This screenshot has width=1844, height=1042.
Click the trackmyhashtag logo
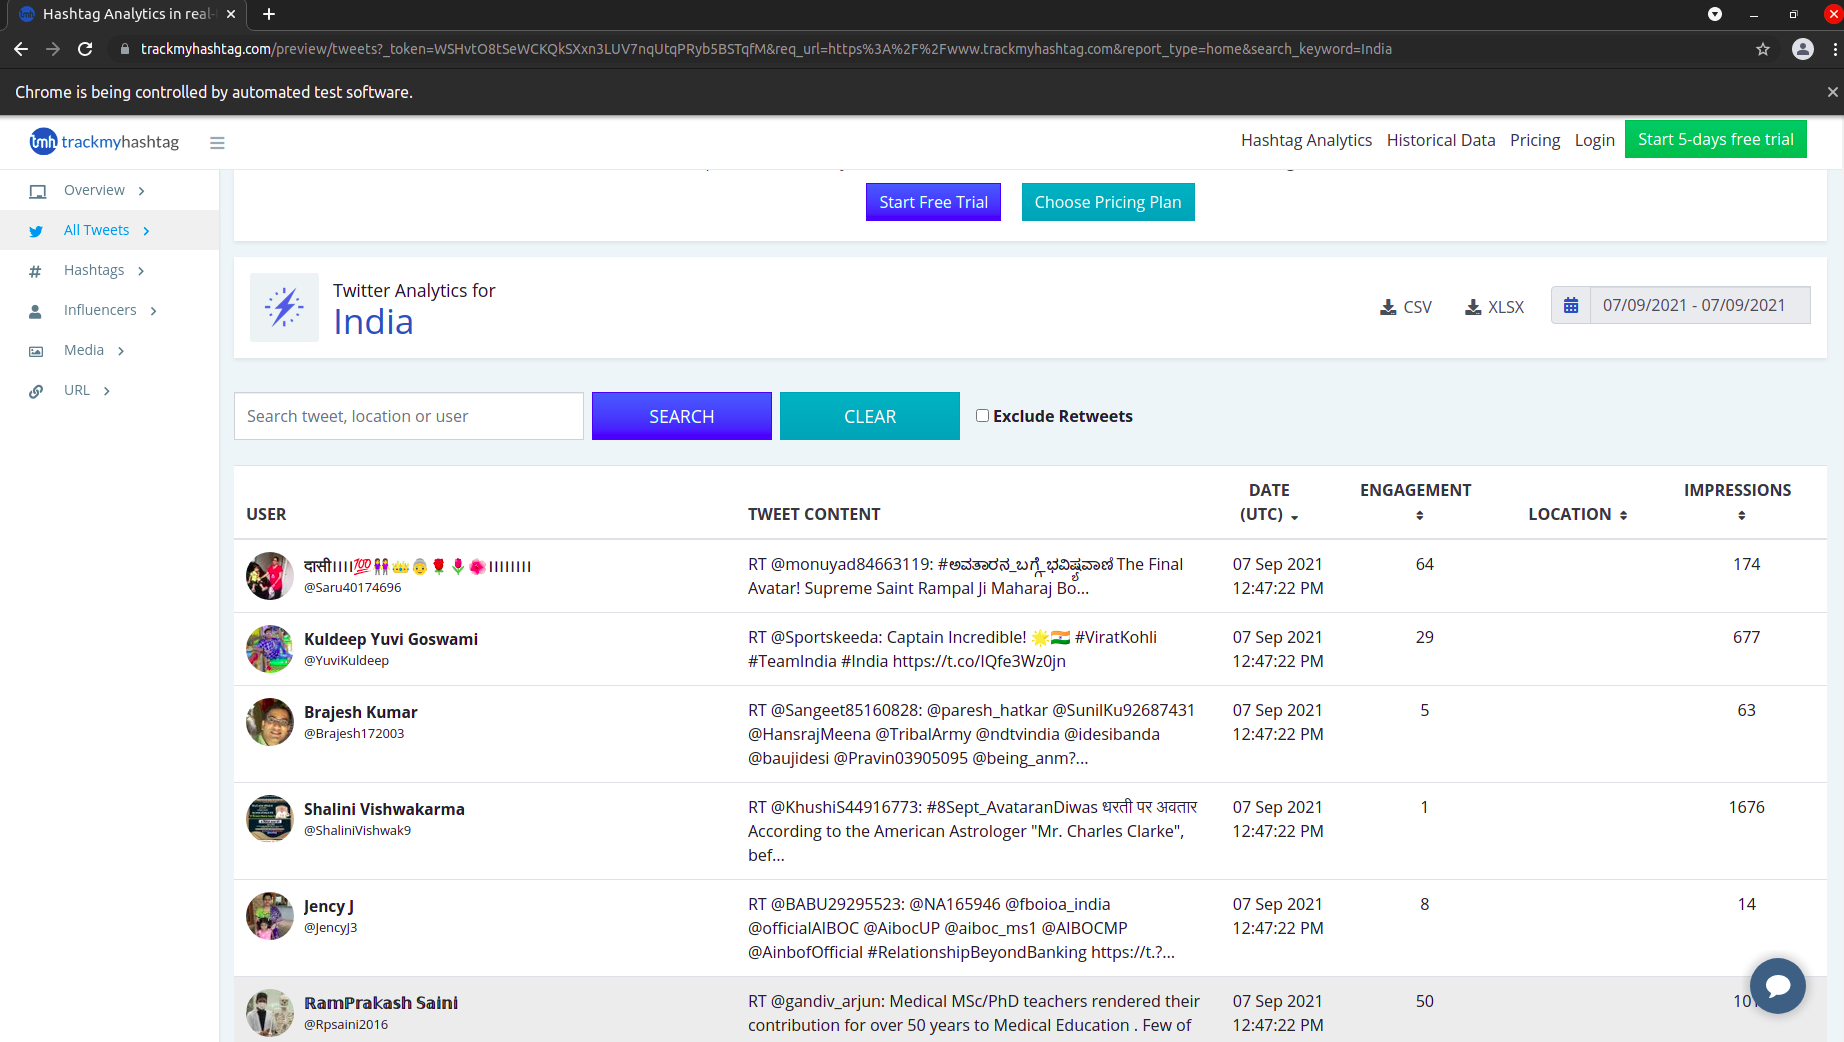click(104, 142)
